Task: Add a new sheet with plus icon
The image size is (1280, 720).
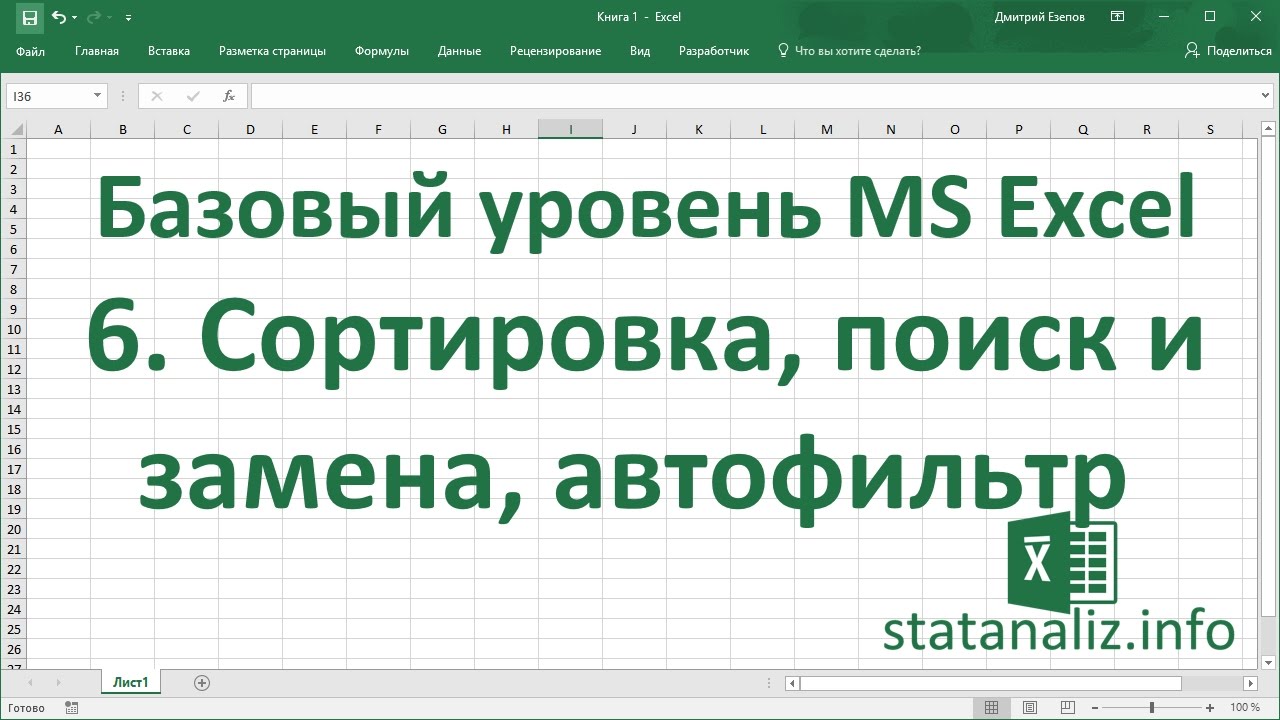Action: [202, 683]
